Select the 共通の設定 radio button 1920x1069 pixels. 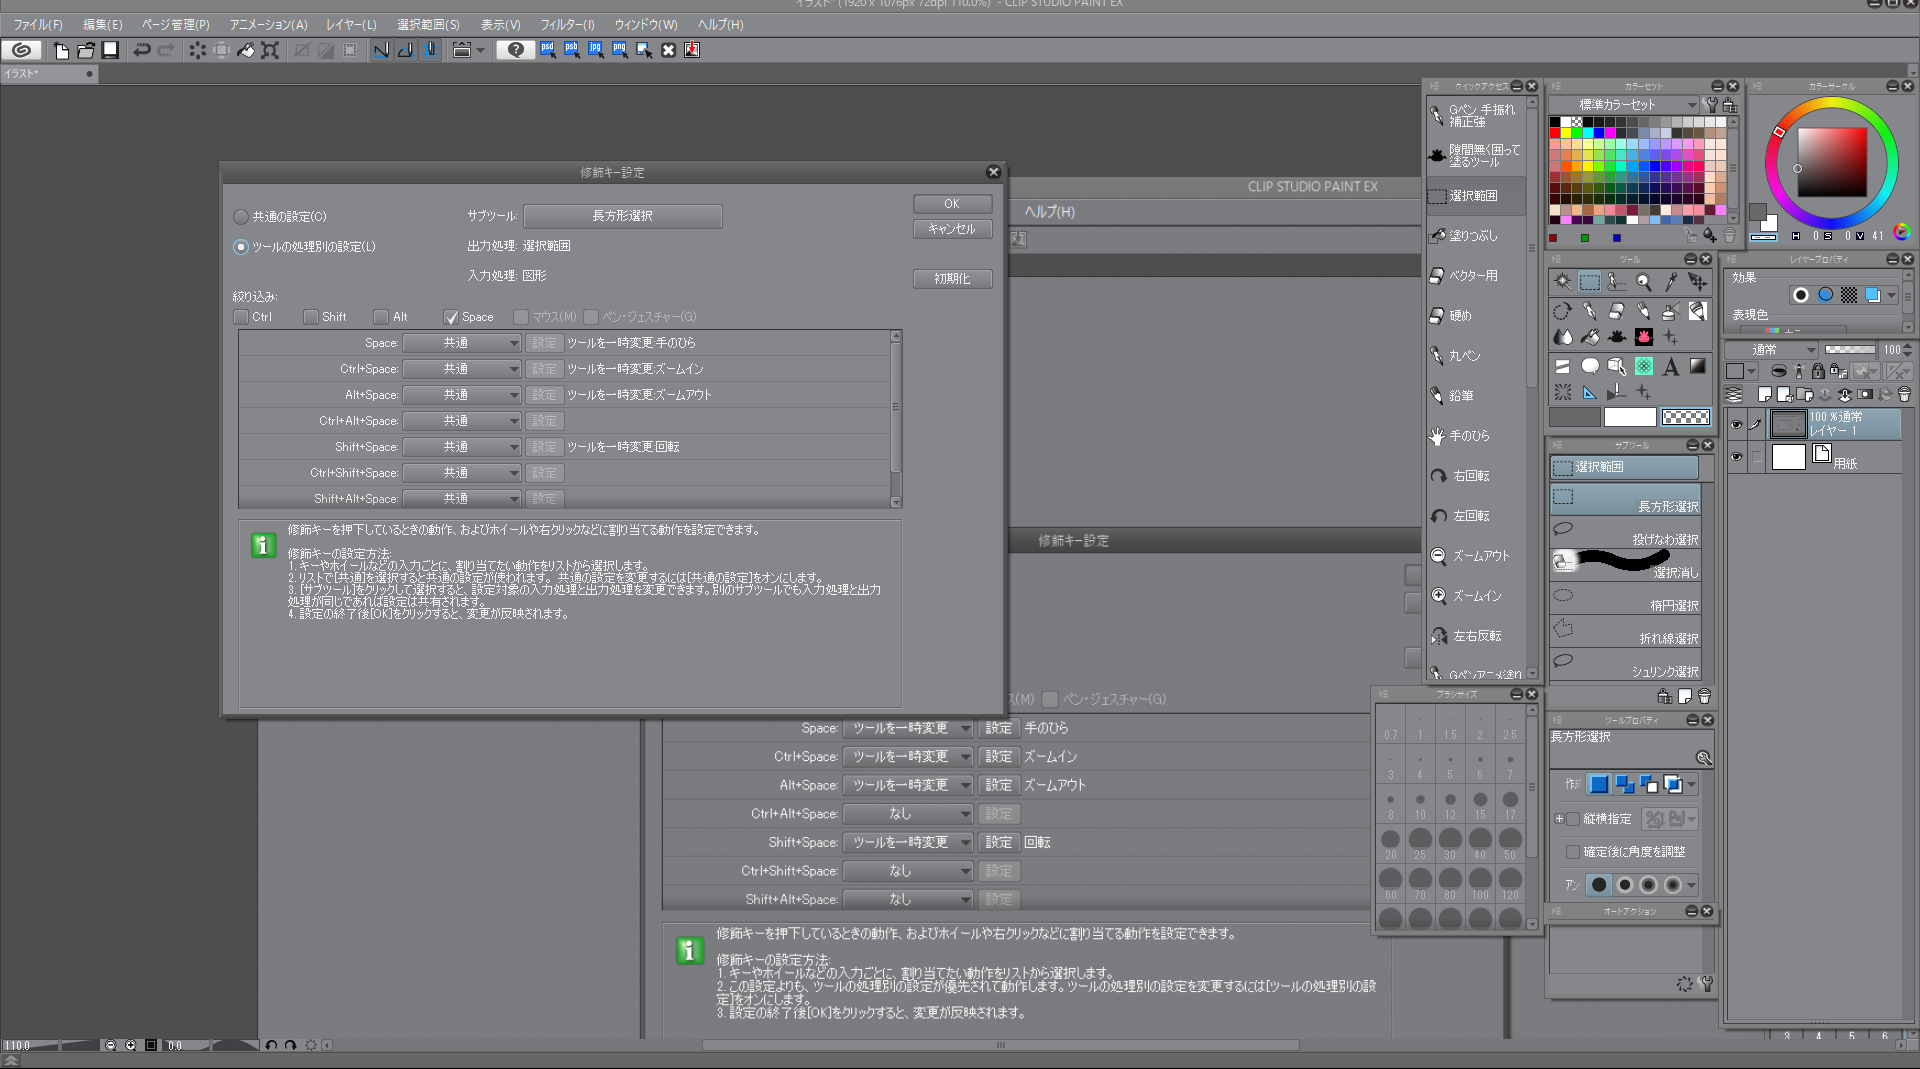click(241, 217)
